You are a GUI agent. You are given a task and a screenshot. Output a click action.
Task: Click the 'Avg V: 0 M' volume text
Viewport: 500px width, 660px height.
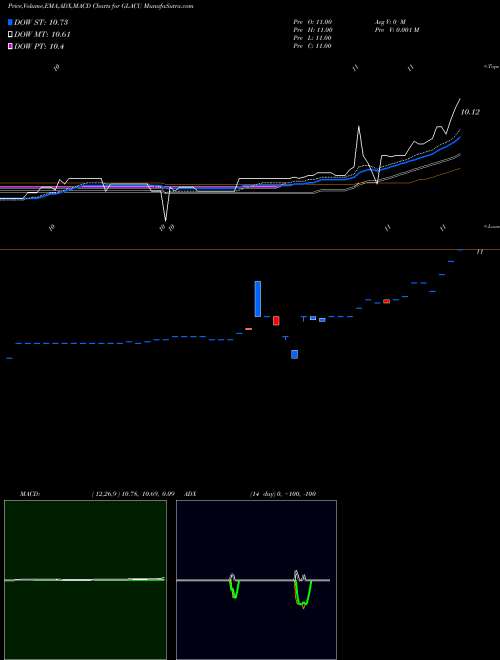click(389, 21)
